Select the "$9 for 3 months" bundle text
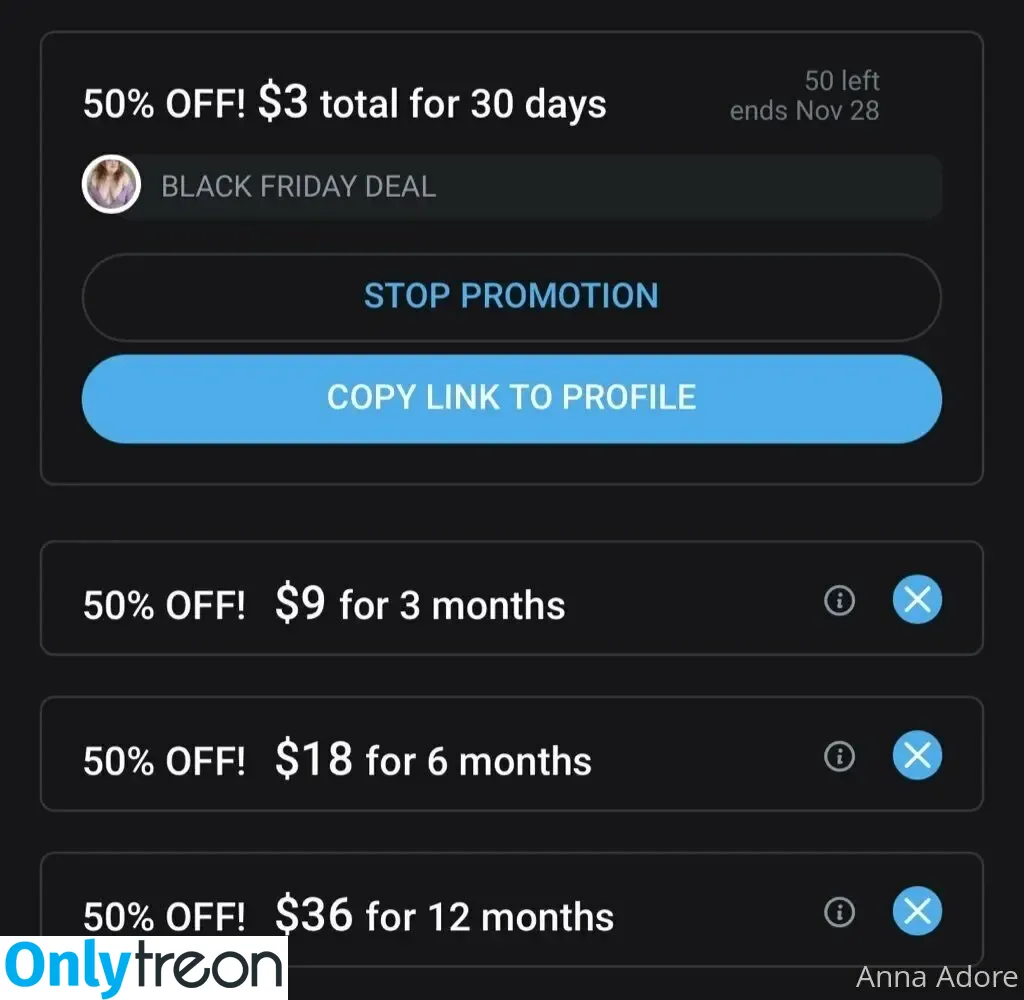The height and width of the screenshot is (1000, 1024). pos(420,604)
